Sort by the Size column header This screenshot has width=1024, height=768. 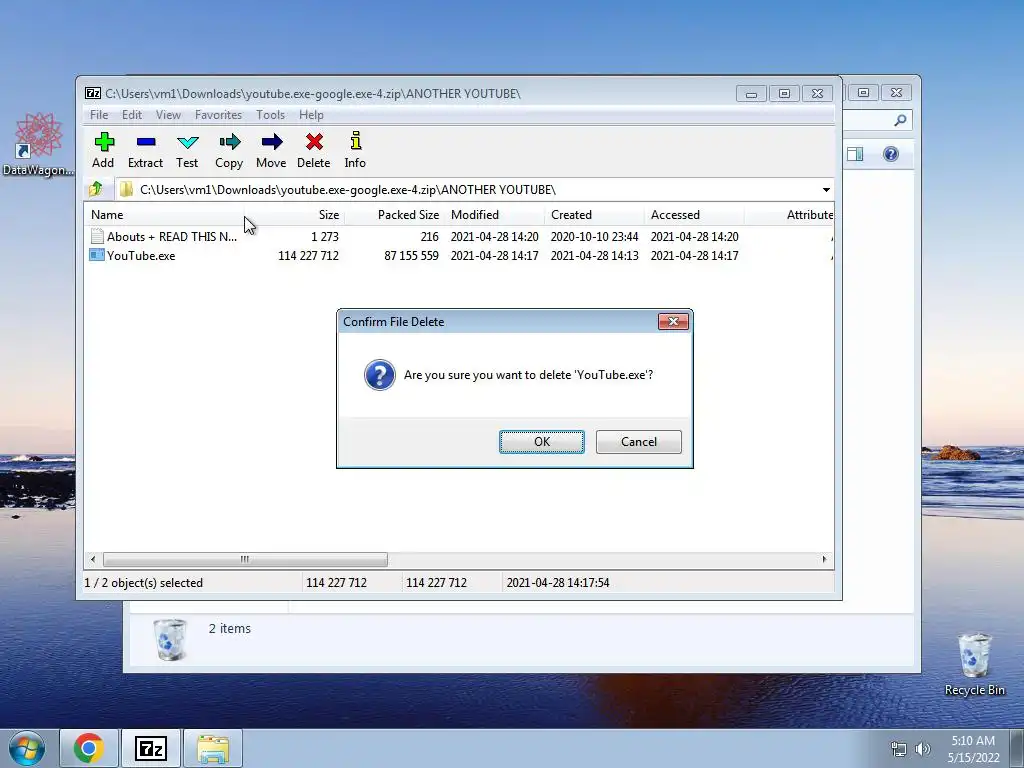(295, 215)
